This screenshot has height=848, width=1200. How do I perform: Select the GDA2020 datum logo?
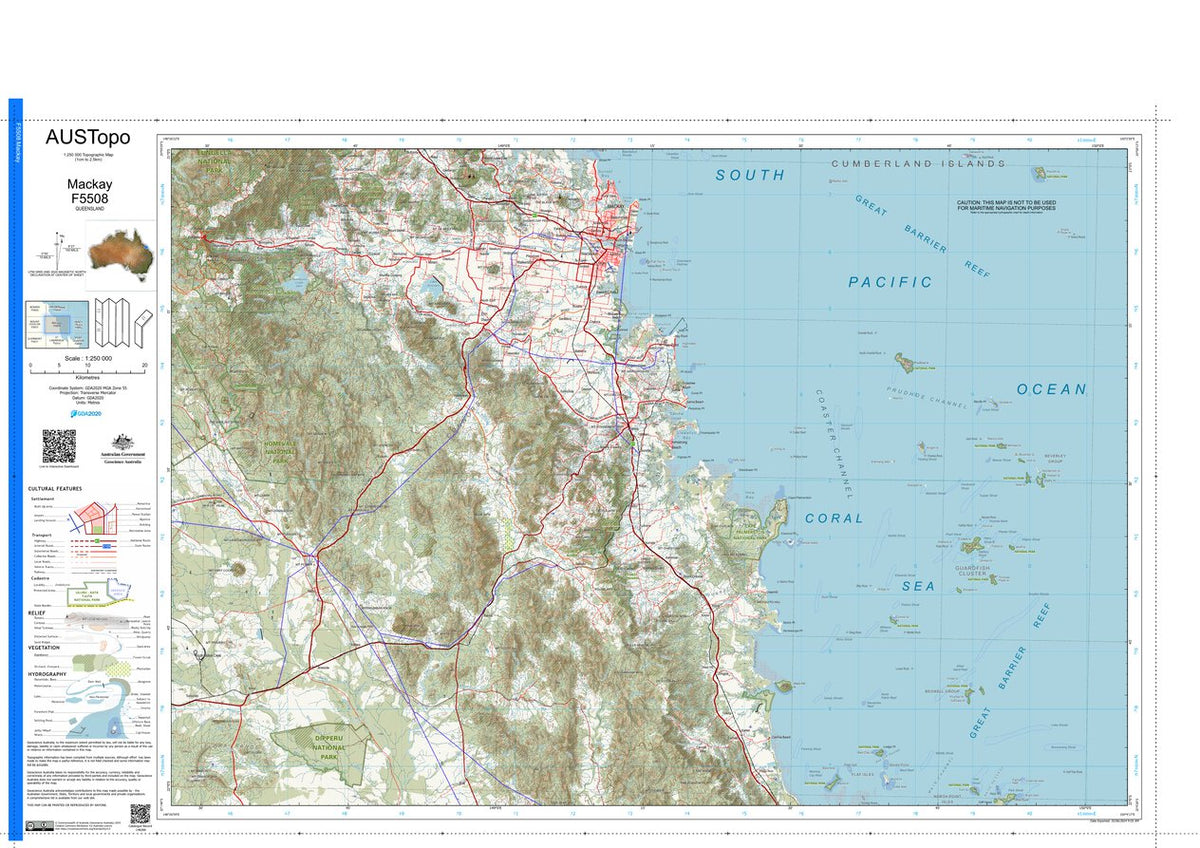88,413
